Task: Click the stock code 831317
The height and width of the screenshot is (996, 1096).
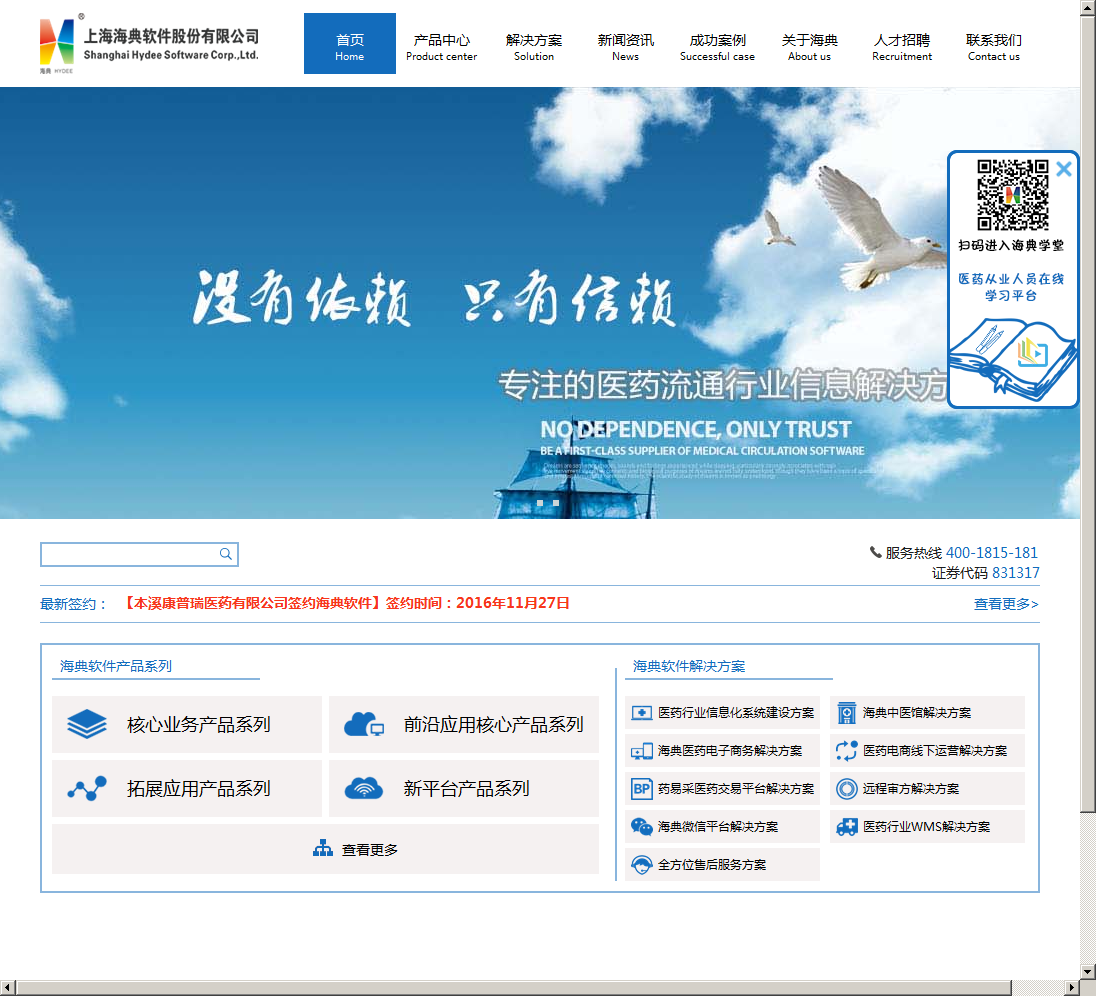Action: [x=1015, y=573]
